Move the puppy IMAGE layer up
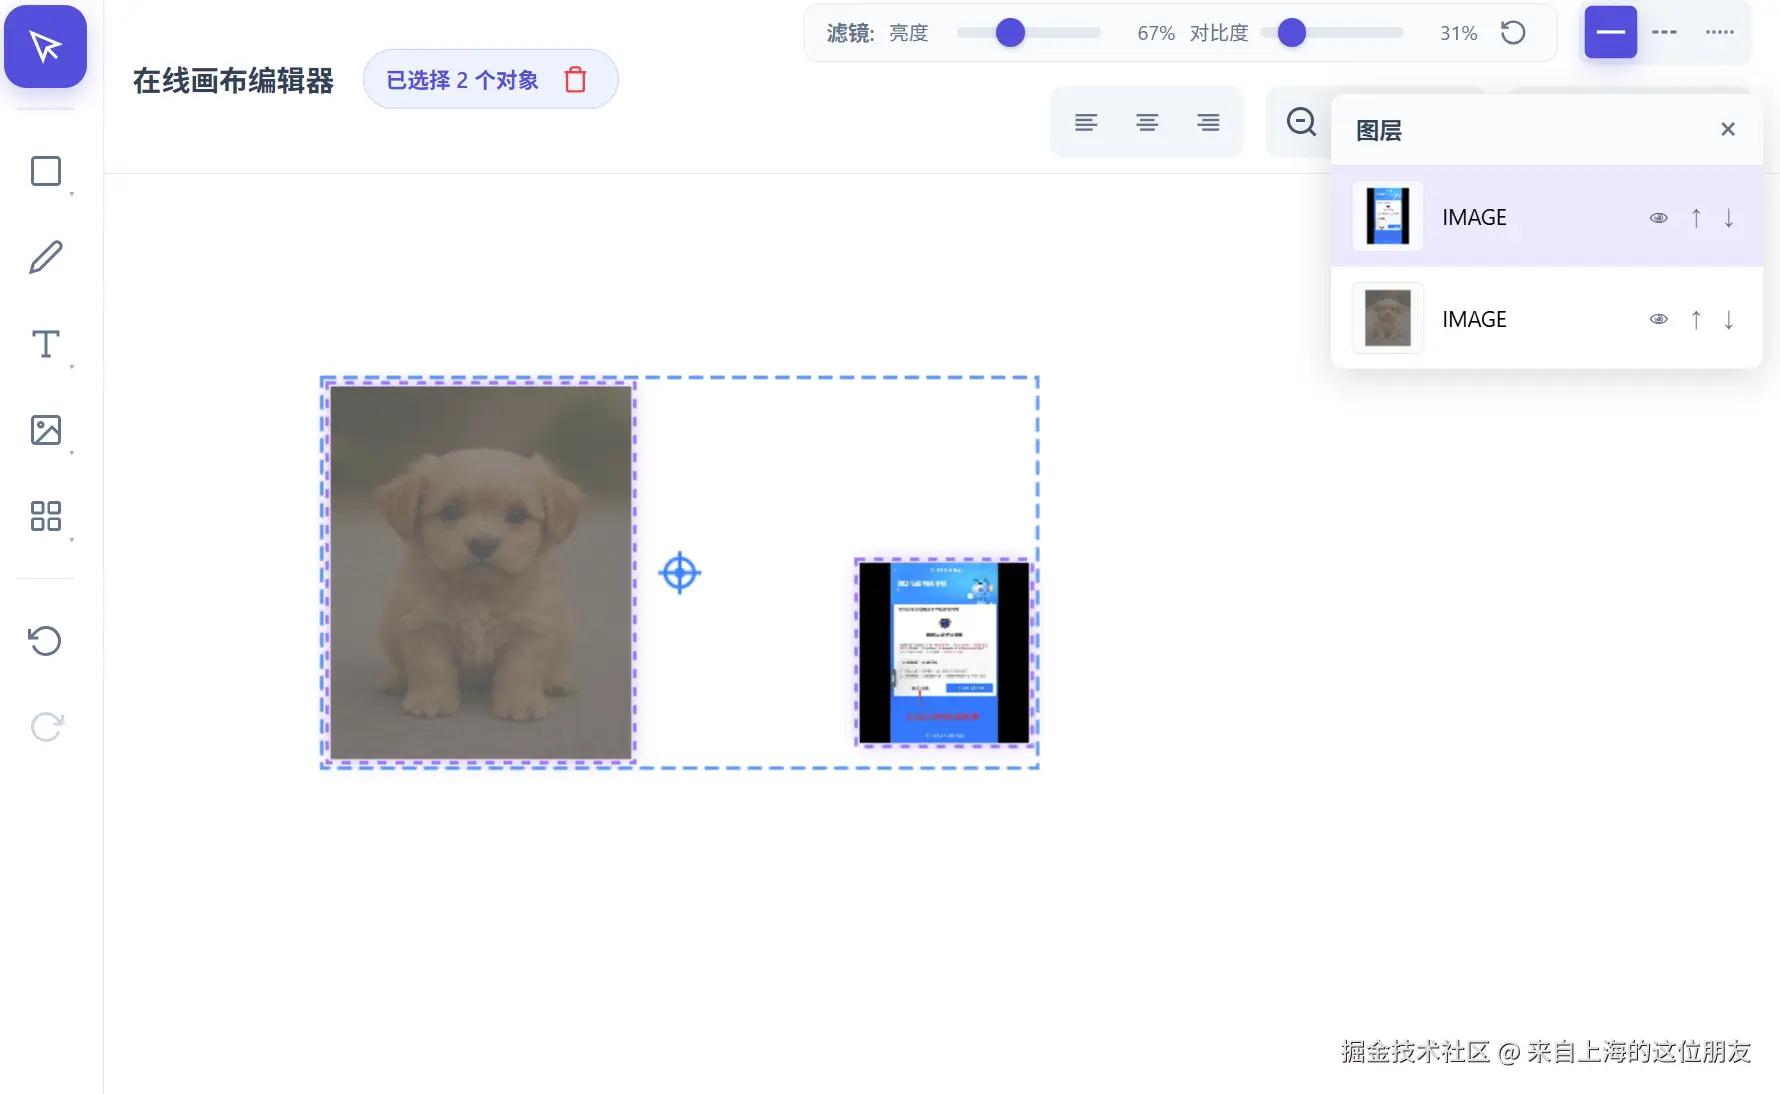This screenshot has width=1780, height=1094. tap(1696, 320)
